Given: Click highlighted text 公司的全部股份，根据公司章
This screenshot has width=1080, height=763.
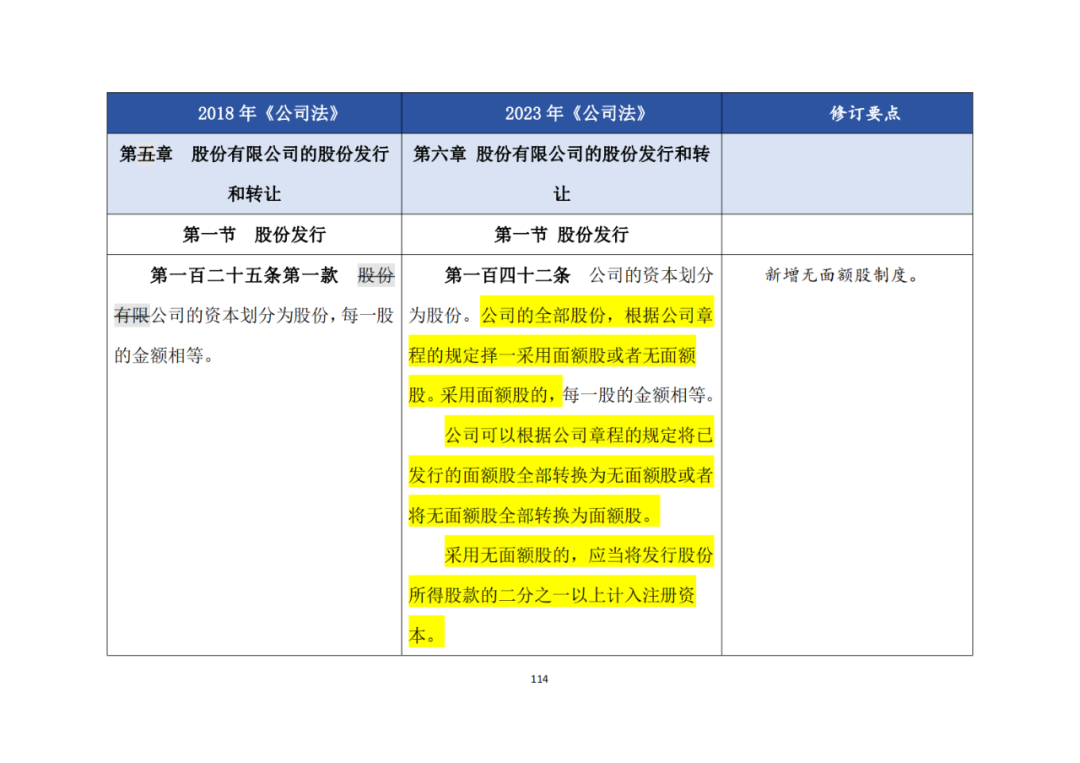Looking at the screenshot, I should (597, 315).
